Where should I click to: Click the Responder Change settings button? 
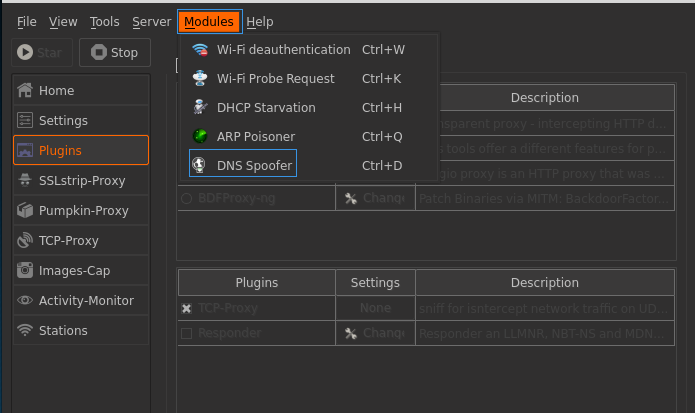tap(375, 333)
